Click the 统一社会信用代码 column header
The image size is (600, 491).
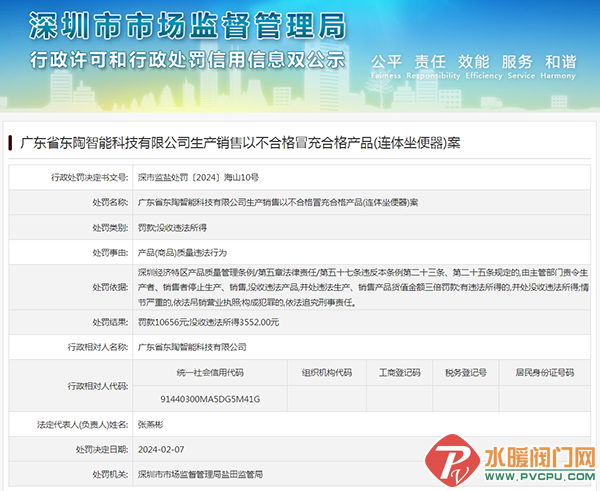pyautogui.click(x=210, y=372)
